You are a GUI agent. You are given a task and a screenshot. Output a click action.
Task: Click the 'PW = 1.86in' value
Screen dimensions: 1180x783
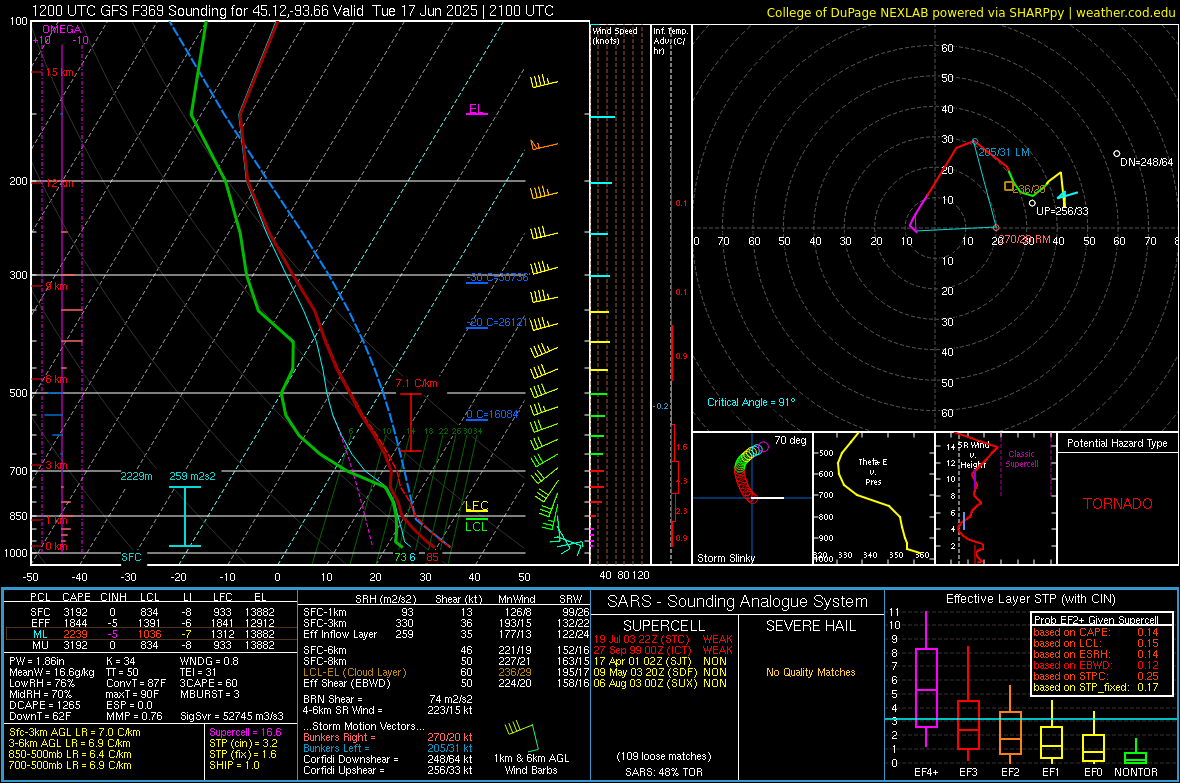(37, 661)
